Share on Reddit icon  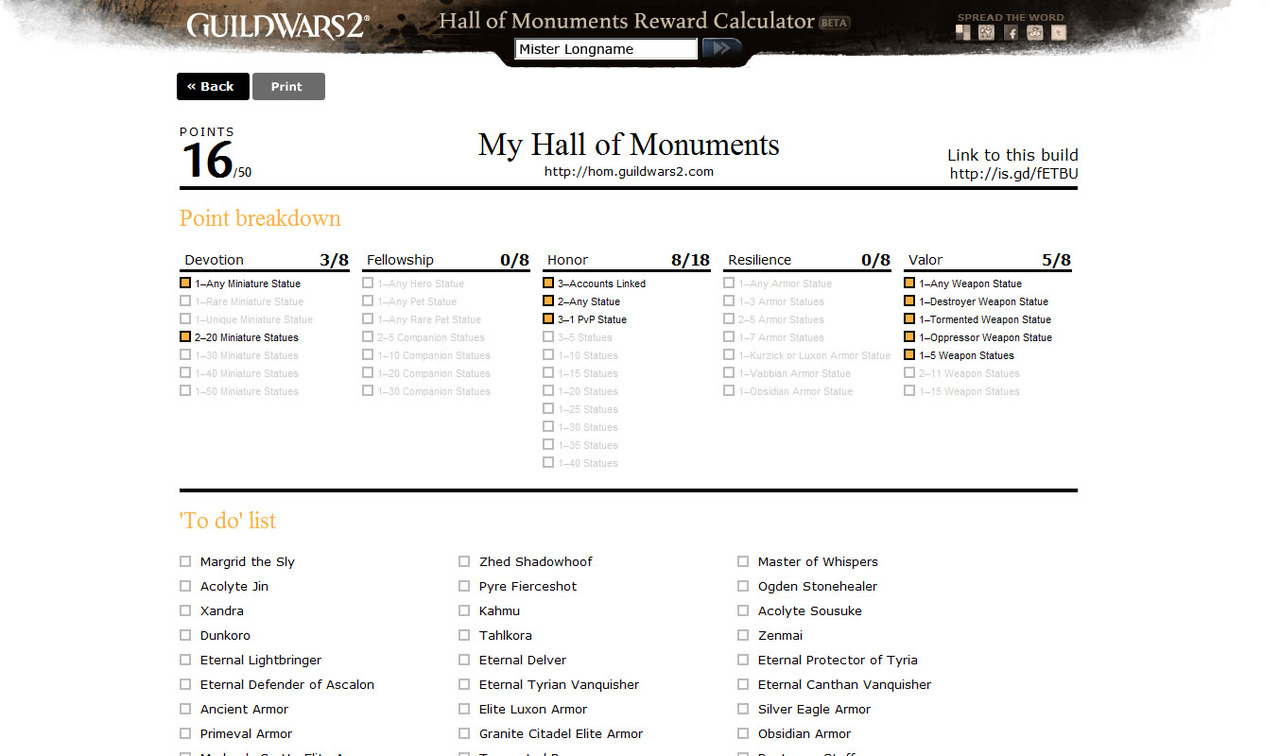1035,32
